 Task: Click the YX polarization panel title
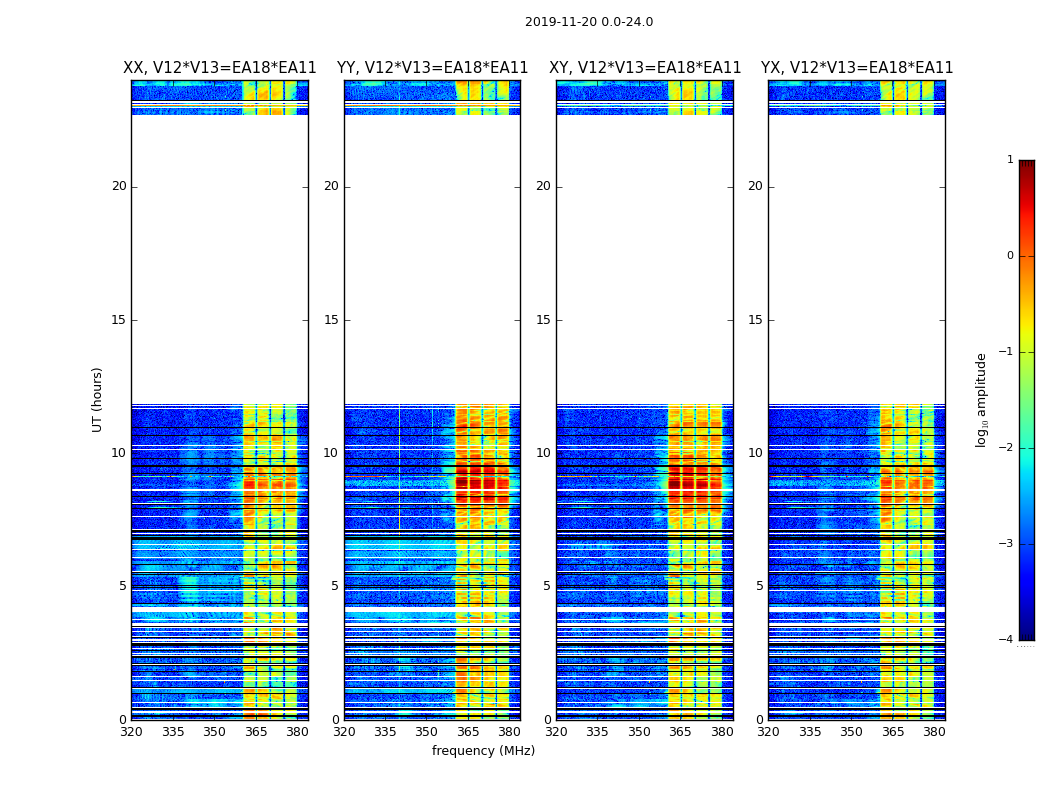(x=857, y=68)
